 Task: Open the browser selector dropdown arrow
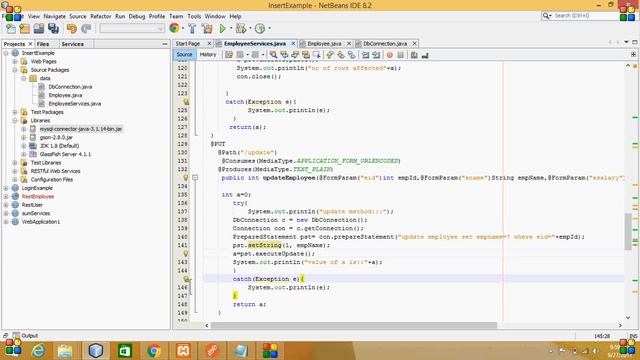click(x=182, y=29)
